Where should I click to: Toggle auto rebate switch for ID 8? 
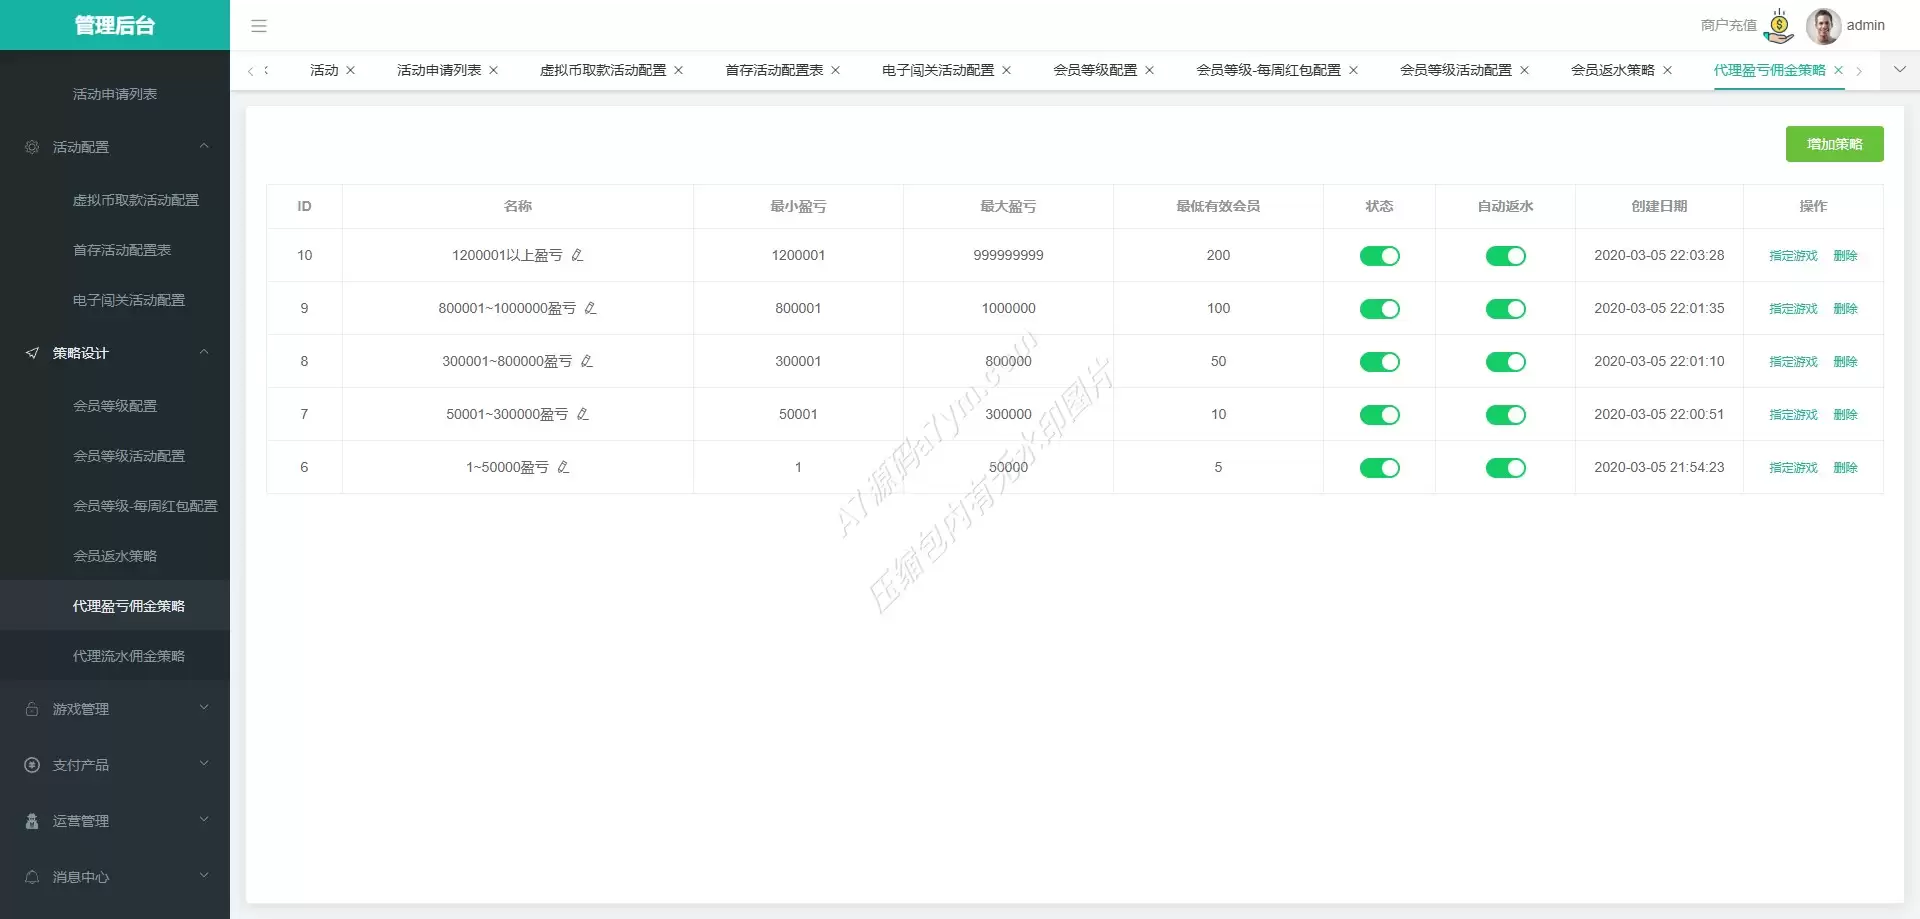1505,363
